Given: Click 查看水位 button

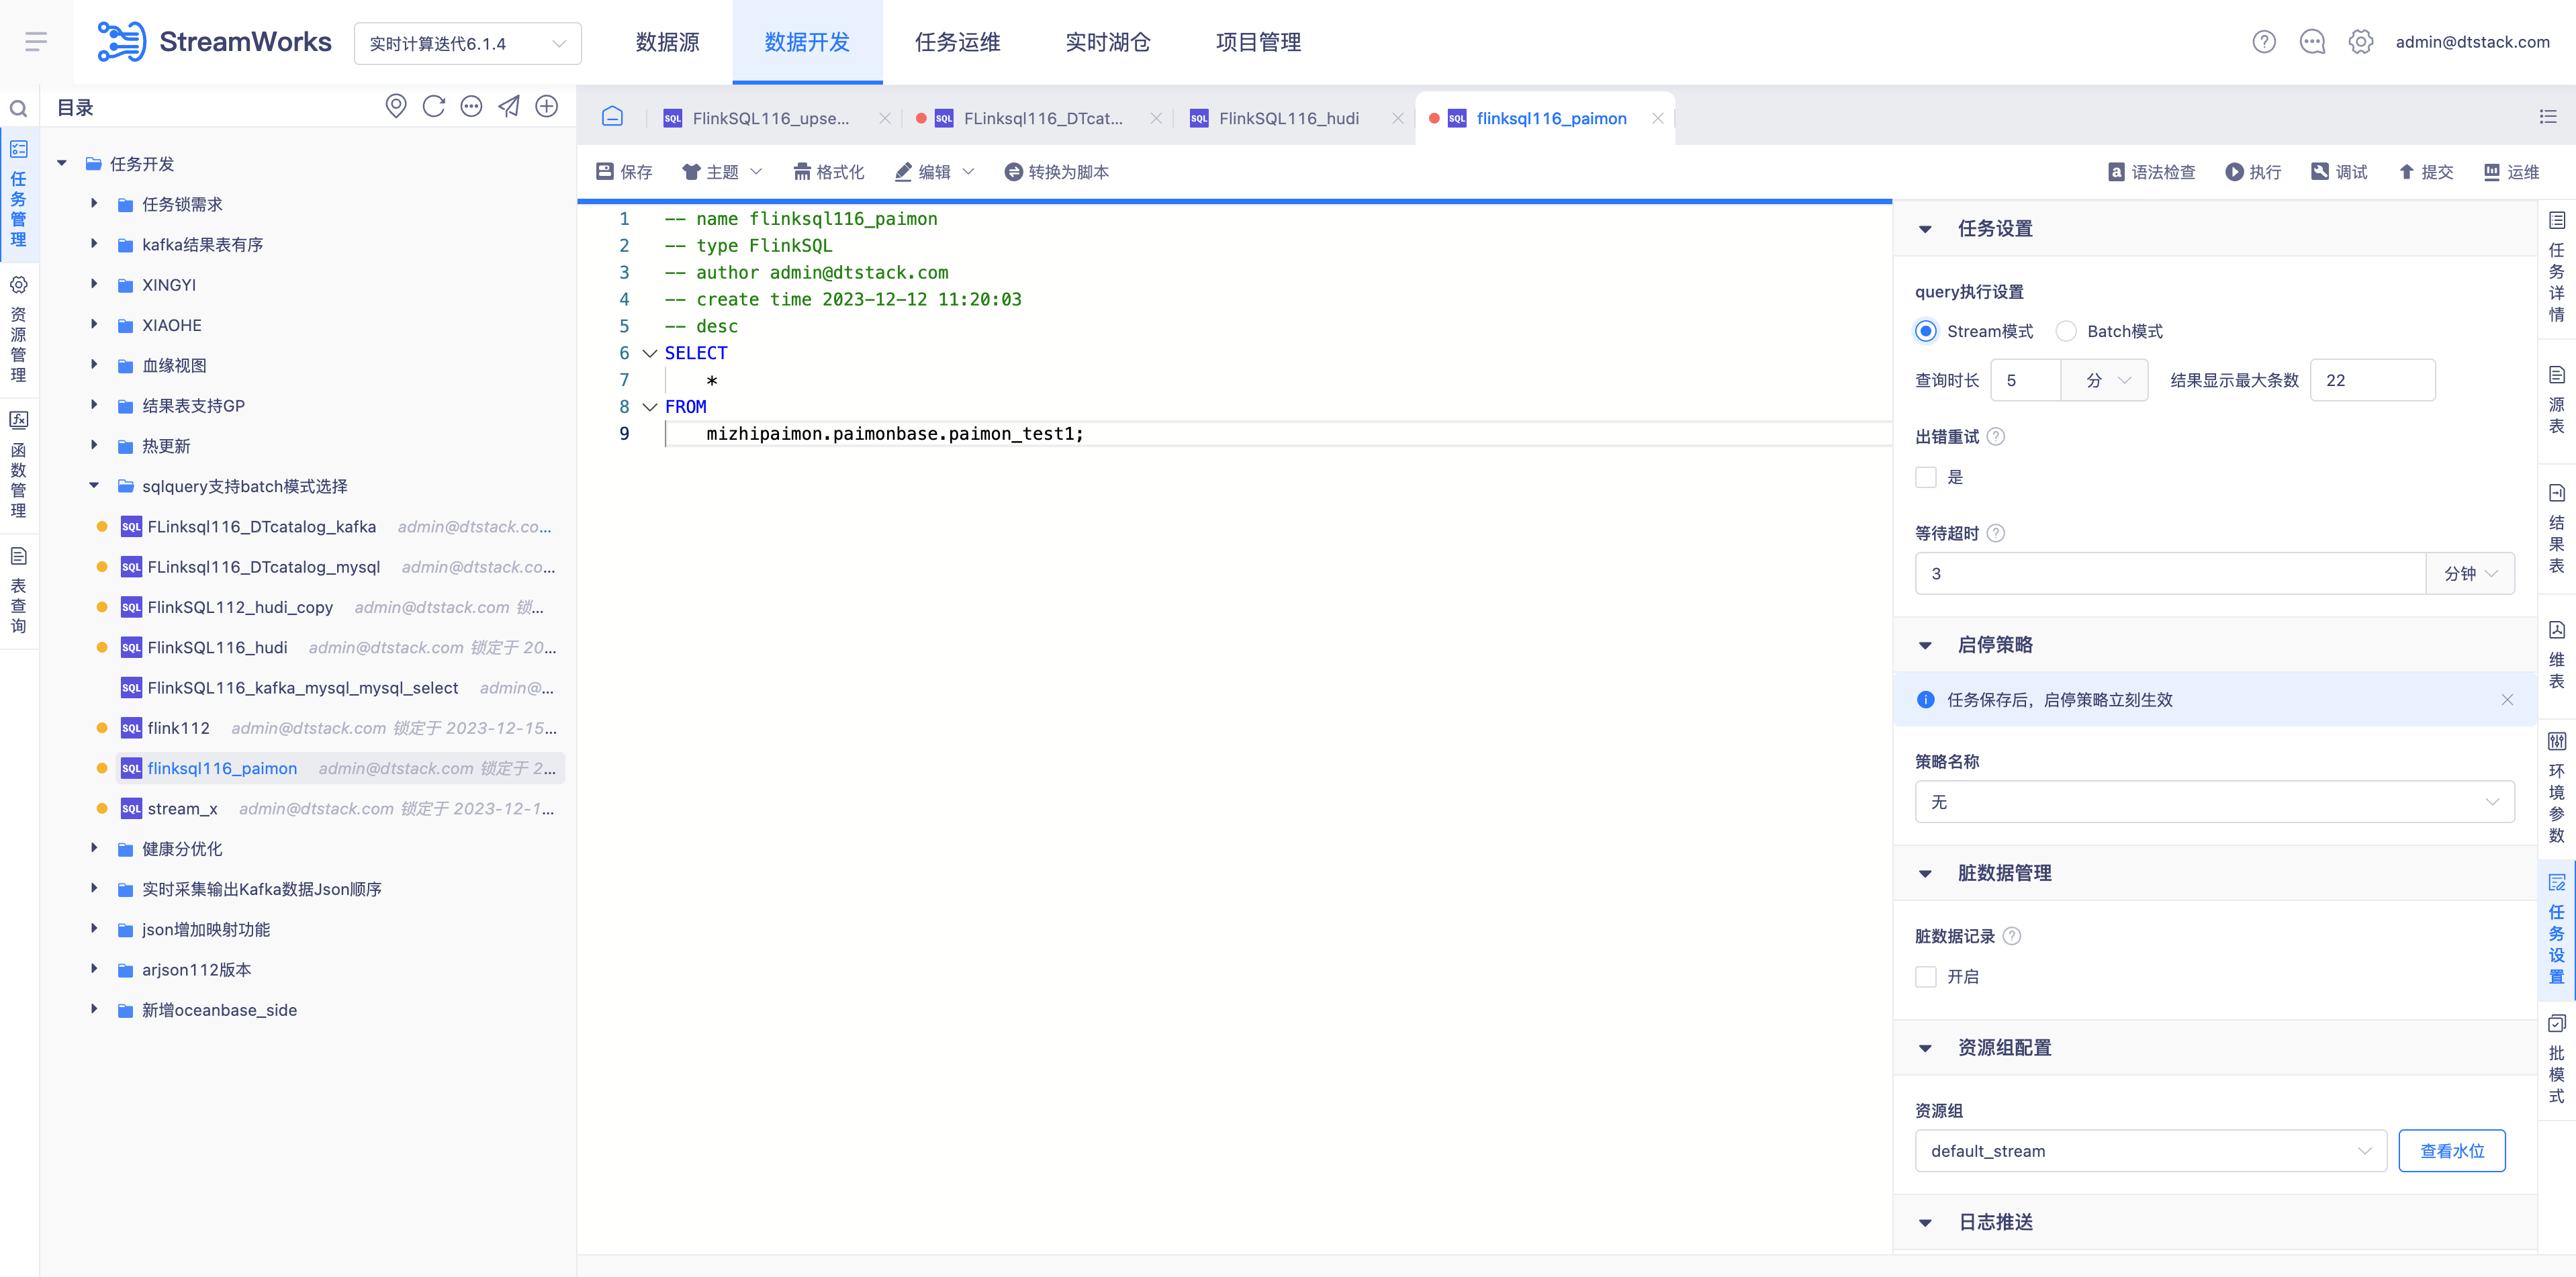Looking at the screenshot, I should (2451, 1151).
